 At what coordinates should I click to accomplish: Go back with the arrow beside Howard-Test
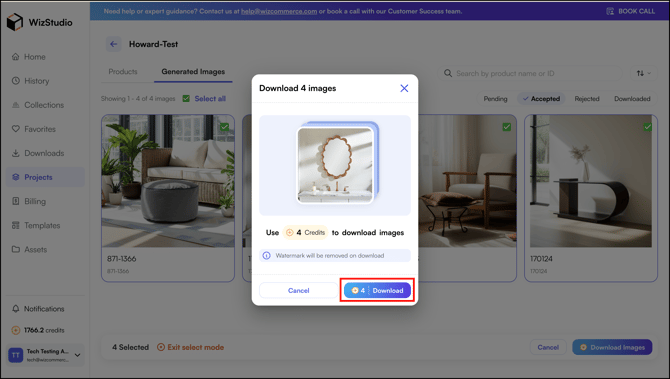(x=114, y=44)
